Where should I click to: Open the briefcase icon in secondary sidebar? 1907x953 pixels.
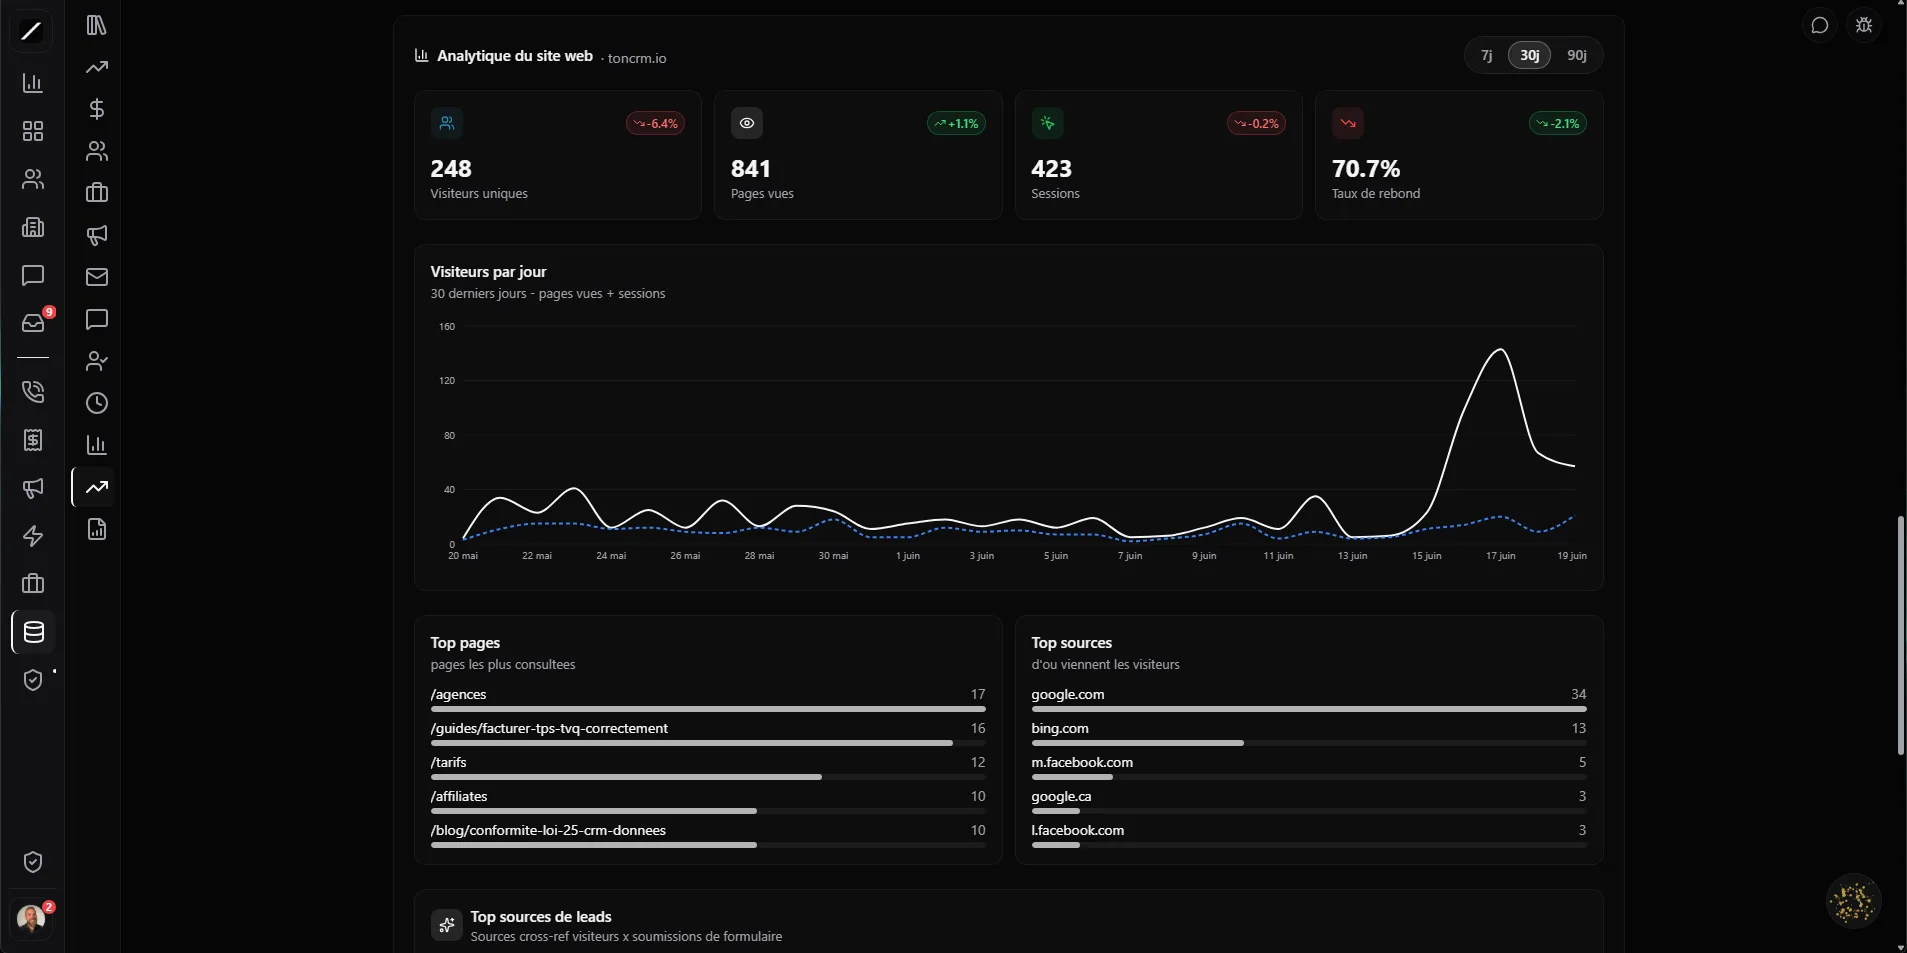tap(97, 193)
